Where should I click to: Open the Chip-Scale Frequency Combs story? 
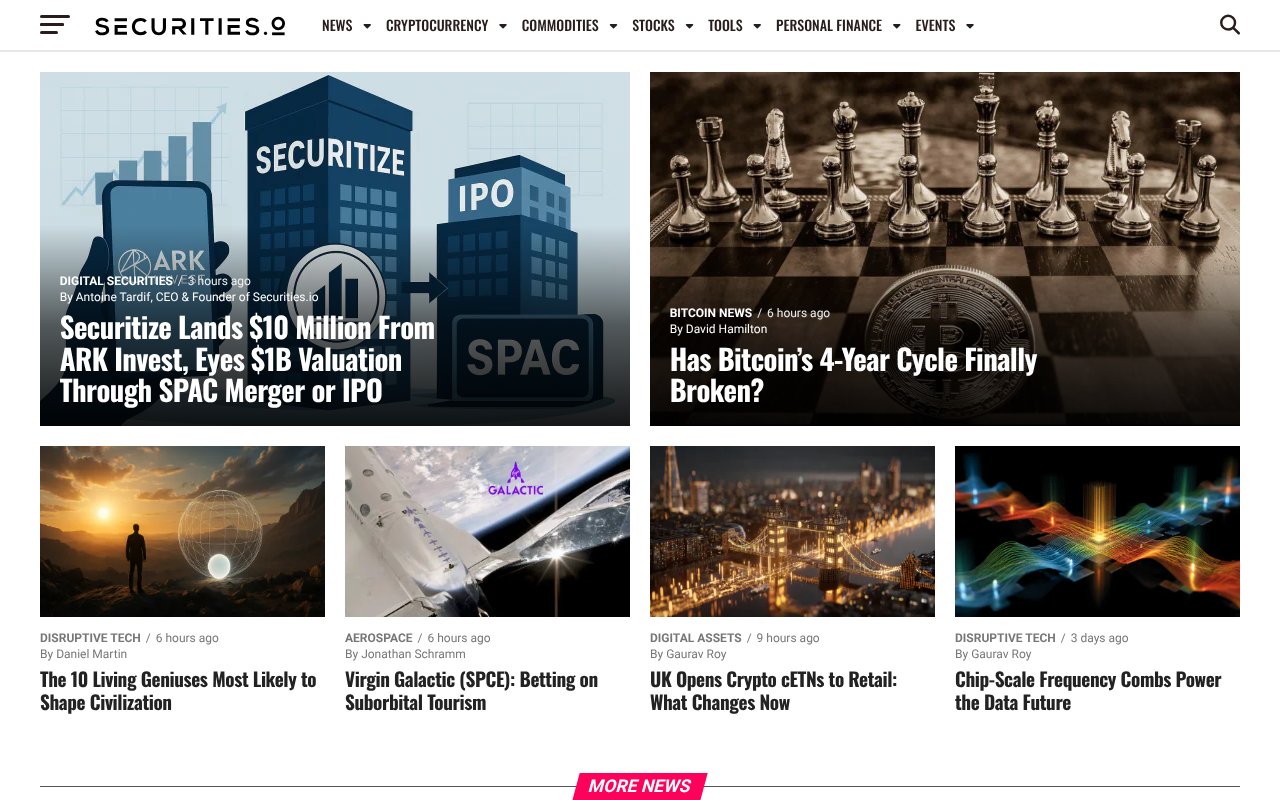click(1088, 690)
